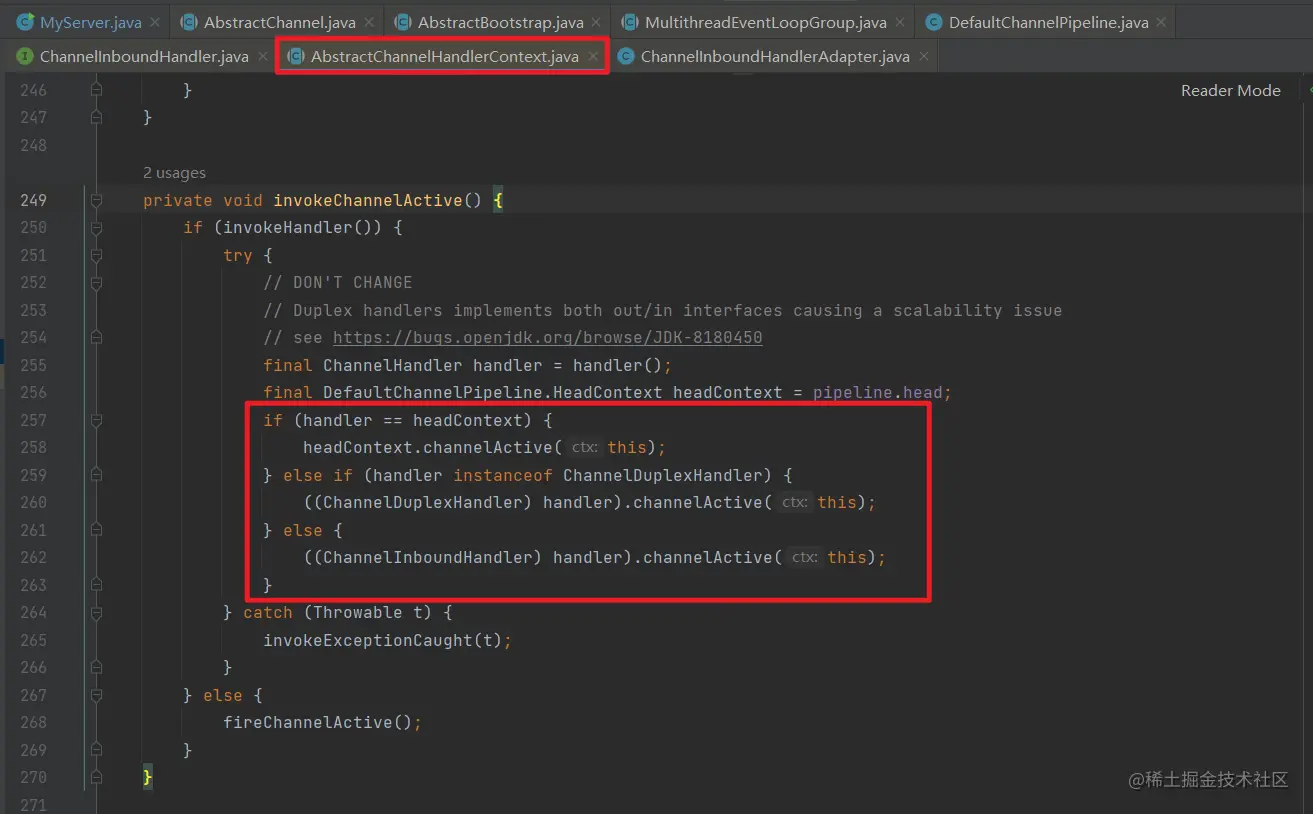The height and width of the screenshot is (814, 1313).
Task: Click fold end marker at line 266
Action: pyautogui.click(x=97, y=667)
